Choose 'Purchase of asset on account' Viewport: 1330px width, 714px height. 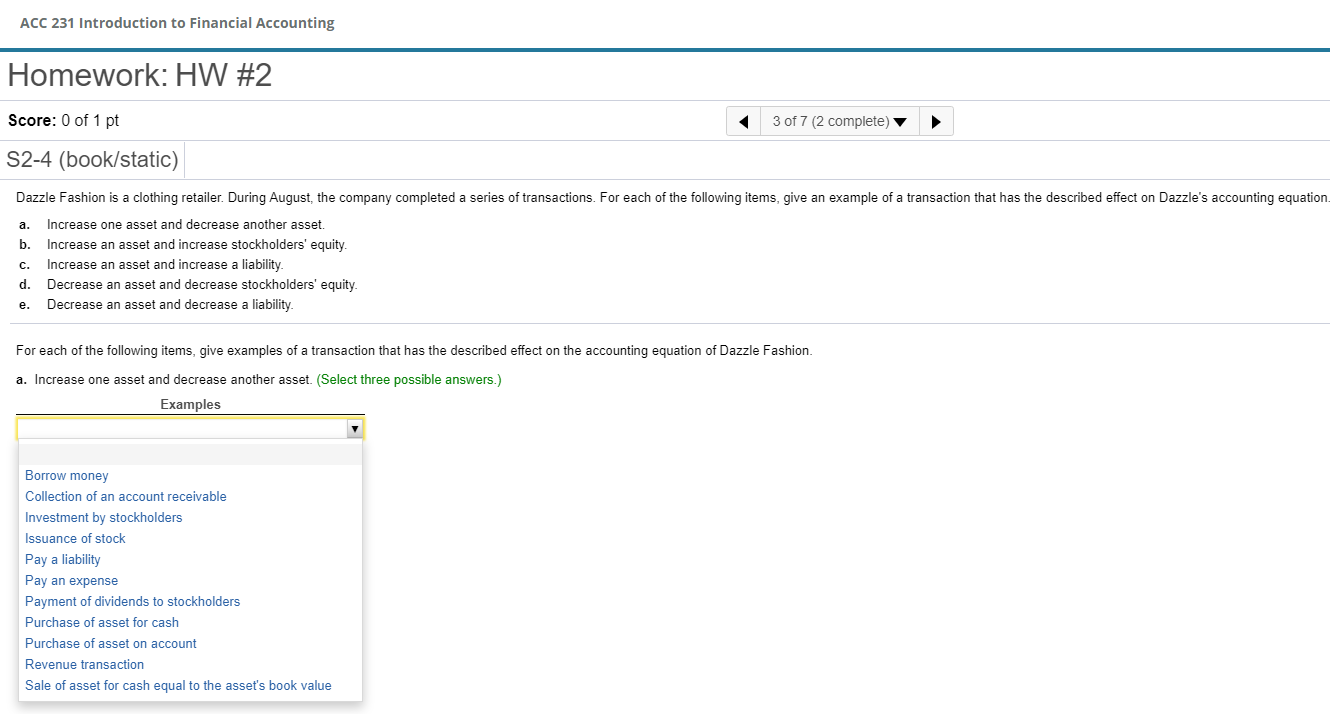coord(111,644)
